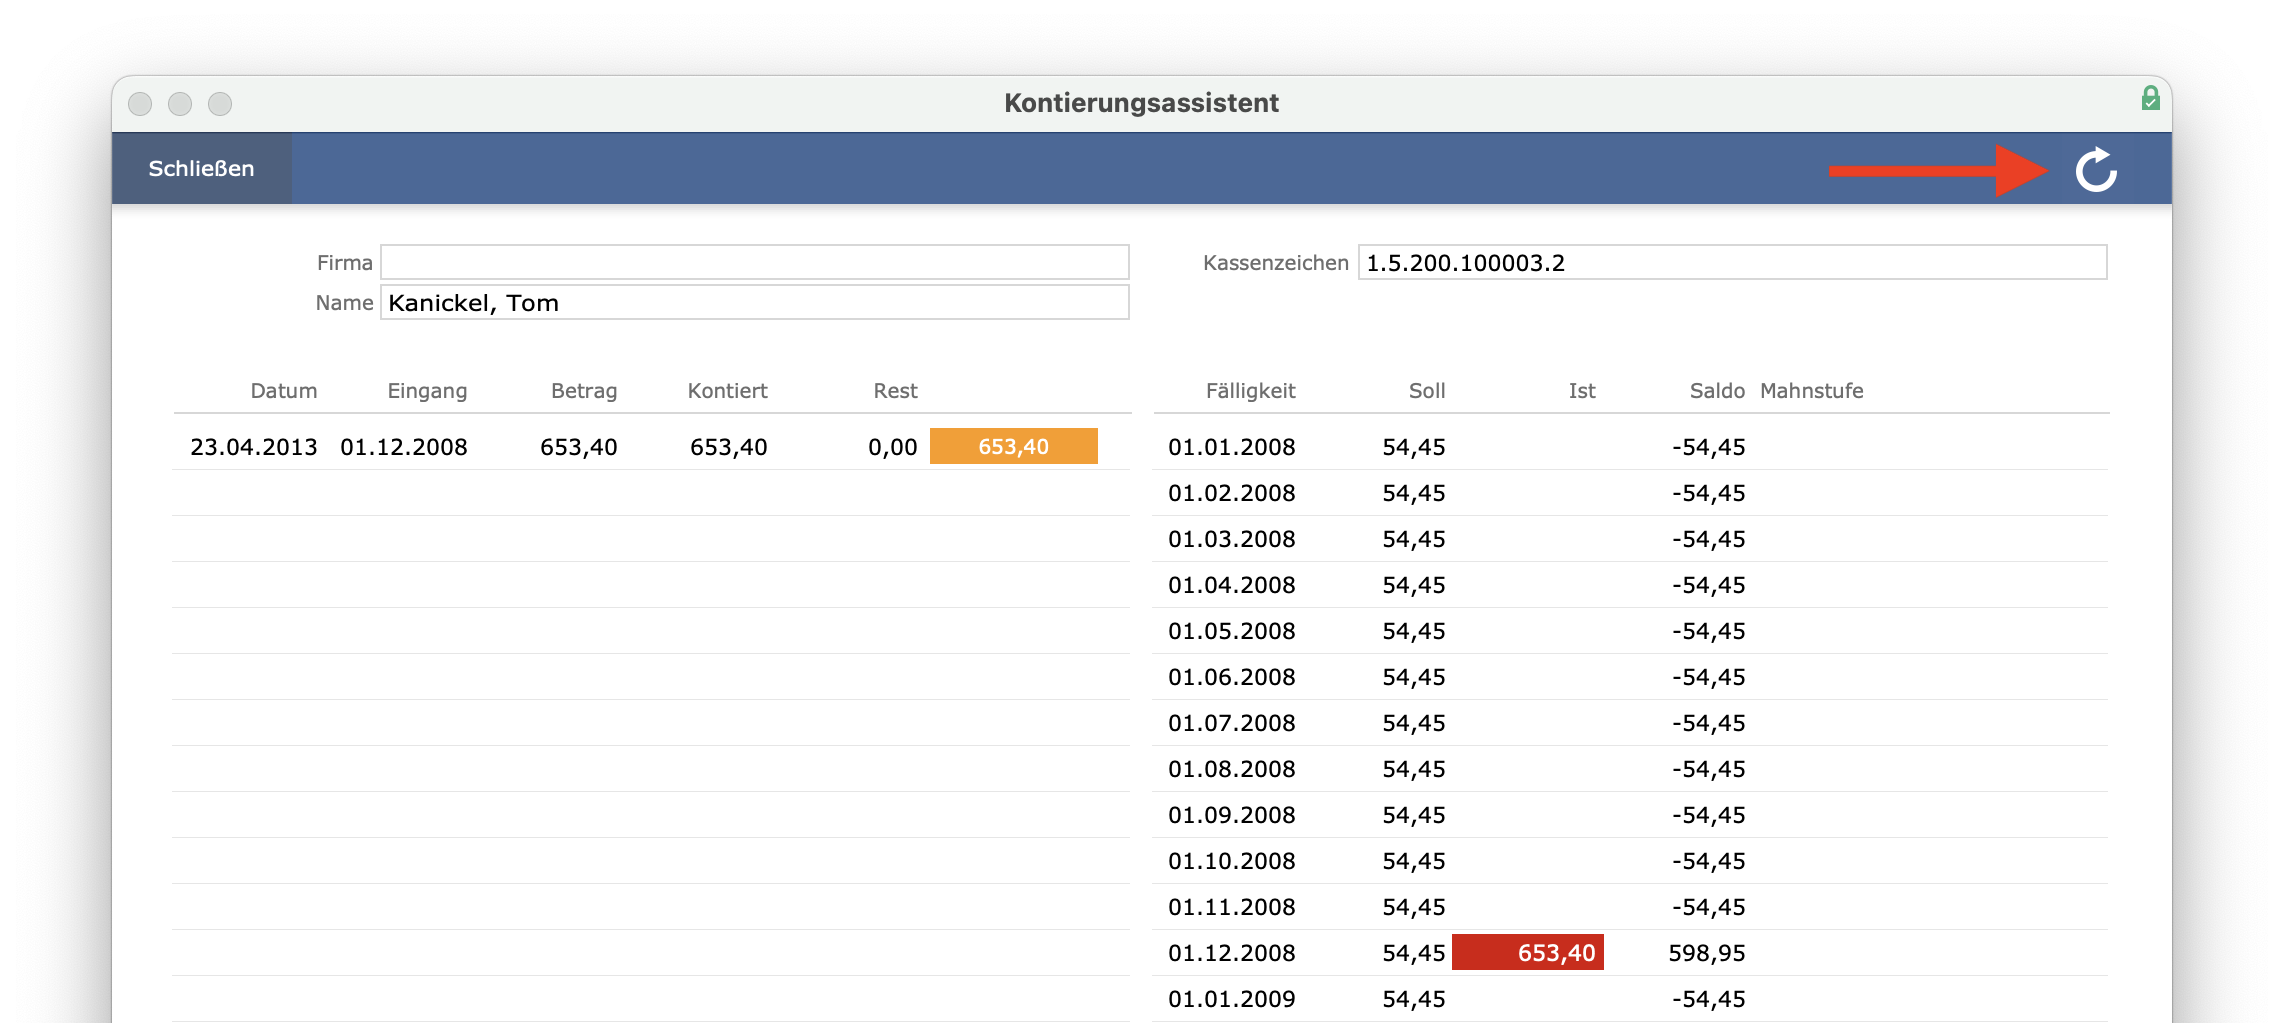Click the Name field with Kanickel, Tom
The image size is (2284, 1023).
tap(755, 302)
